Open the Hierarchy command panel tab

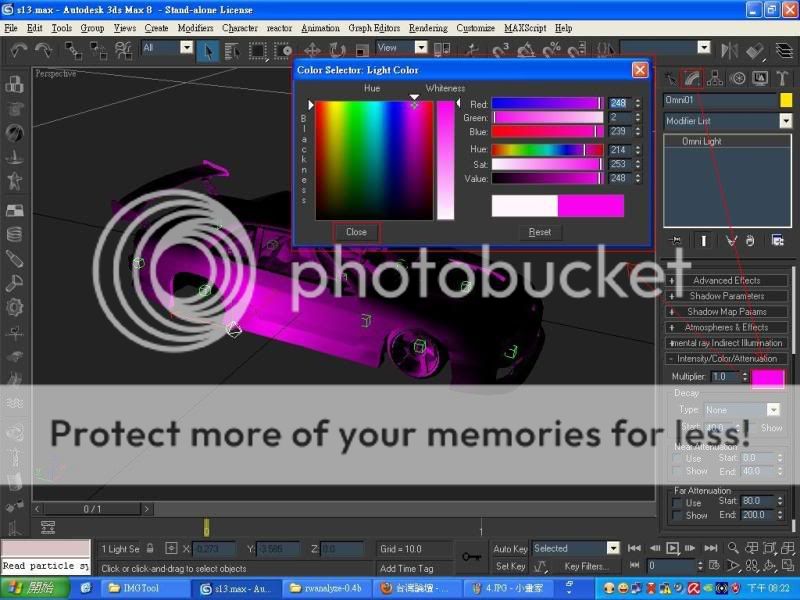(714, 77)
